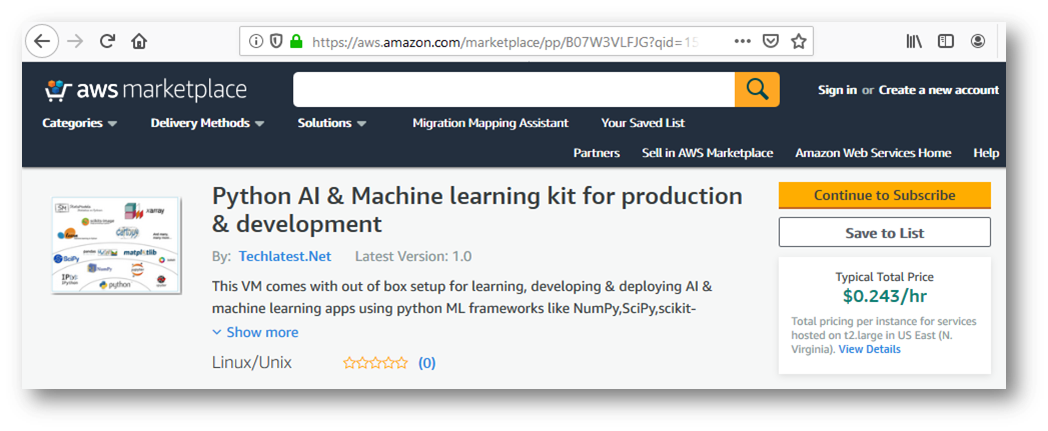Click the review count (0) link
Viewport: 1048px width, 431px height.
pos(427,363)
